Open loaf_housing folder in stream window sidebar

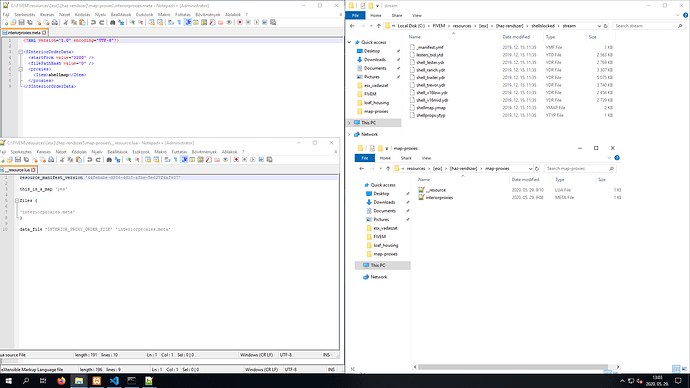point(376,102)
